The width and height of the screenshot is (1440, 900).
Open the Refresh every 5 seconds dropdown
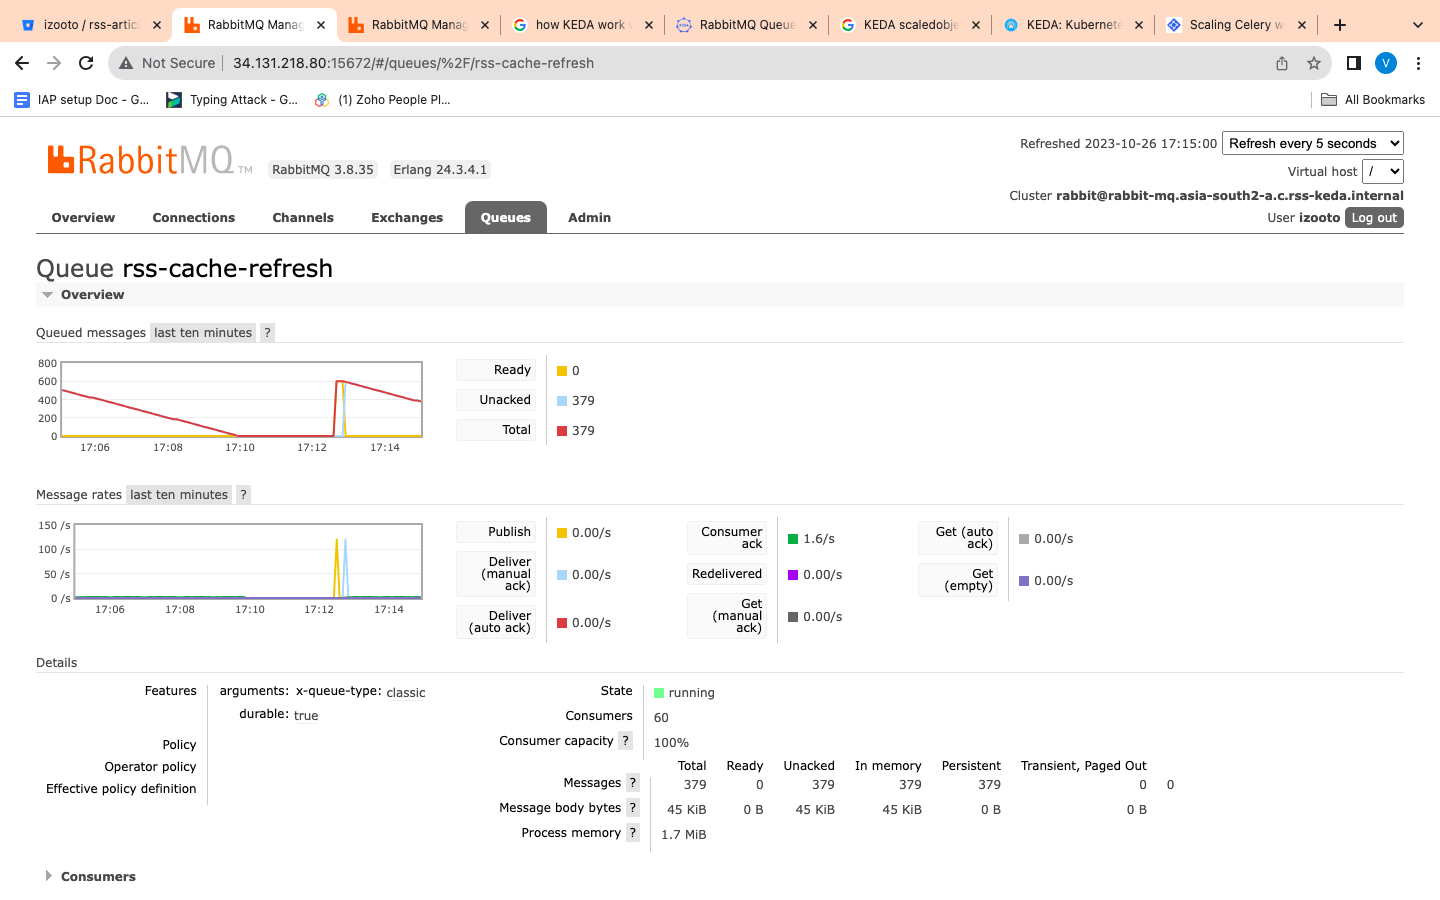click(x=1313, y=143)
